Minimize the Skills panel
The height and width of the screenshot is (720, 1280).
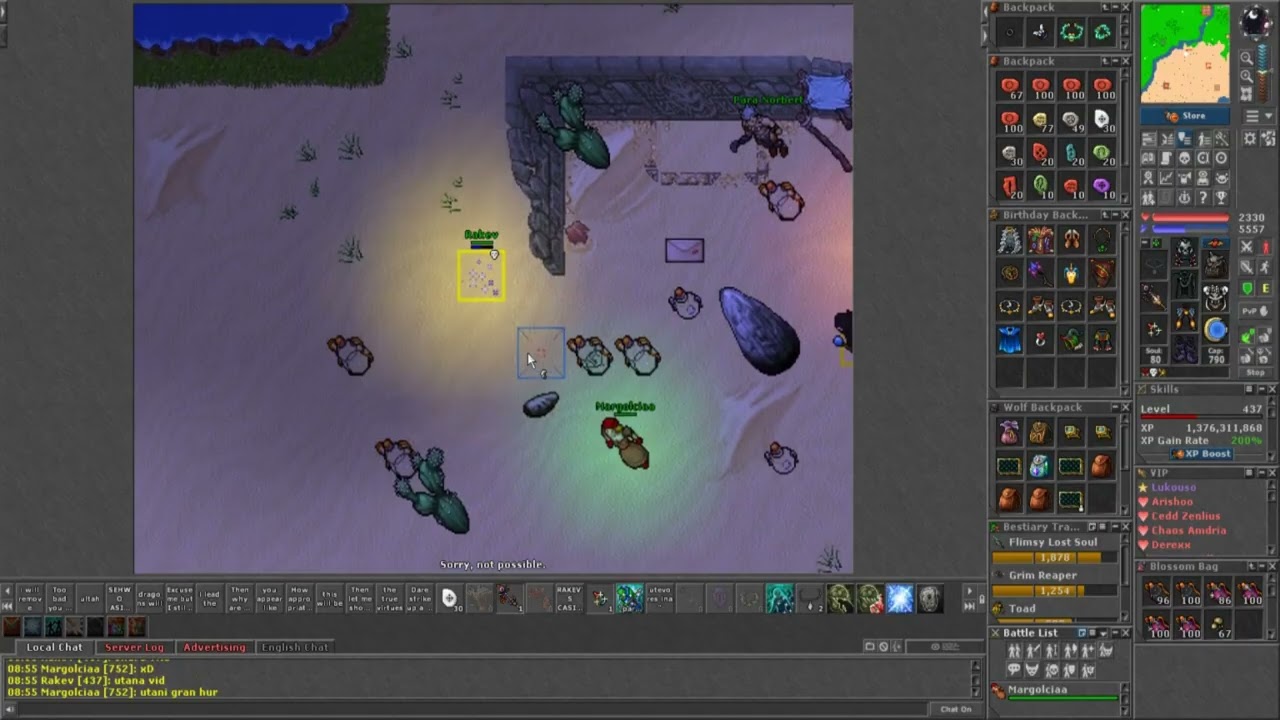tap(1263, 389)
